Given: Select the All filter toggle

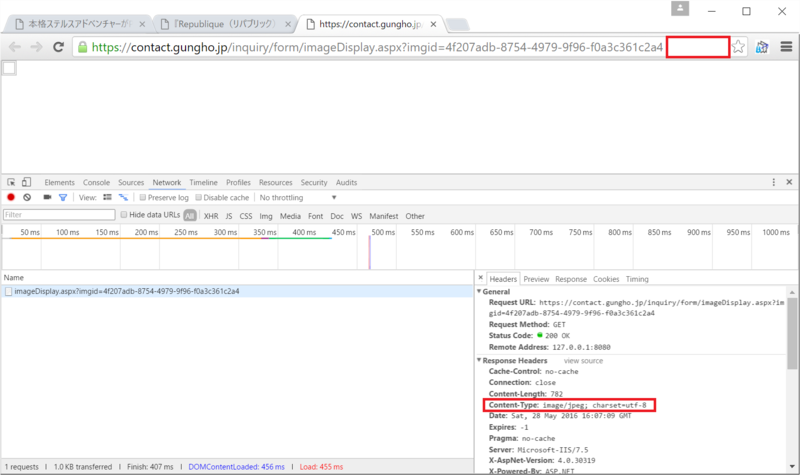Looking at the screenshot, I should point(190,216).
